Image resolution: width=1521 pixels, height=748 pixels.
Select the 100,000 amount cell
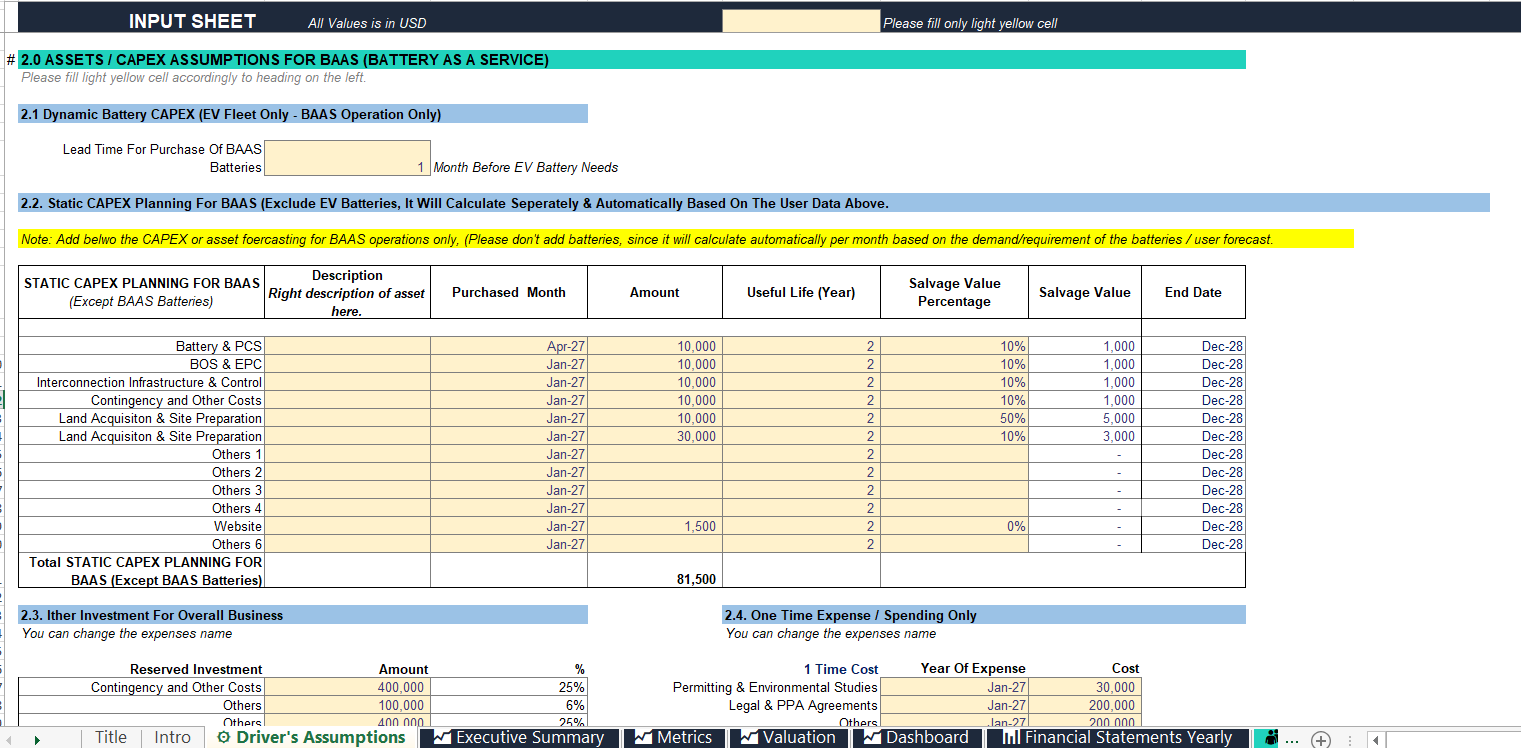[347, 705]
